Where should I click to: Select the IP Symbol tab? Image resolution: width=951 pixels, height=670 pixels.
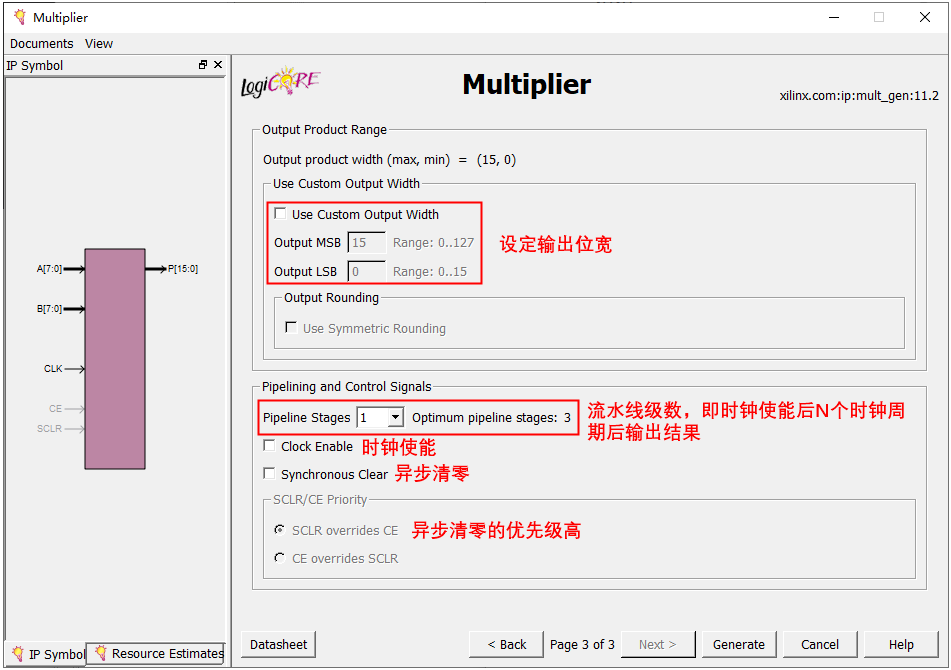tap(46, 654)
